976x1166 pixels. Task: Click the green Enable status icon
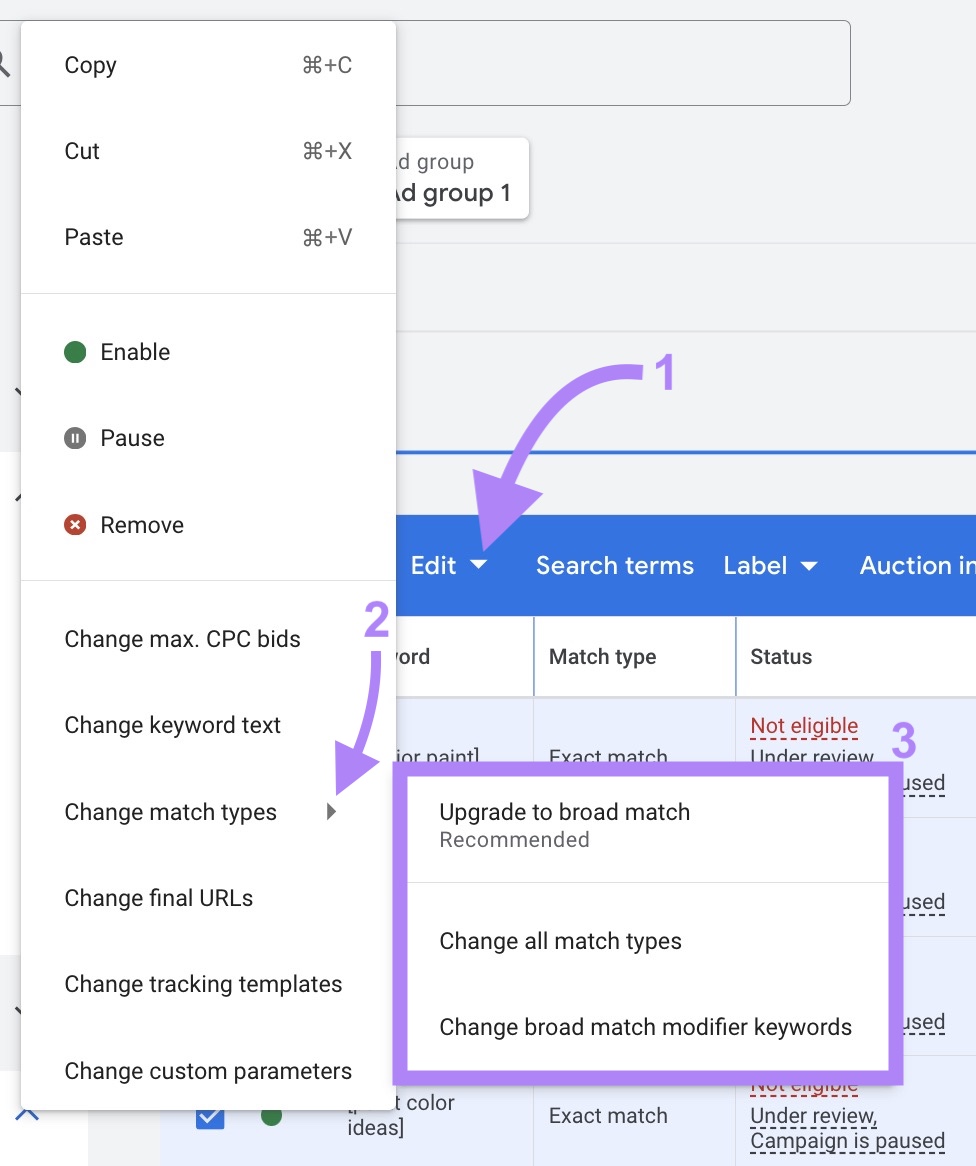point(75,351)
